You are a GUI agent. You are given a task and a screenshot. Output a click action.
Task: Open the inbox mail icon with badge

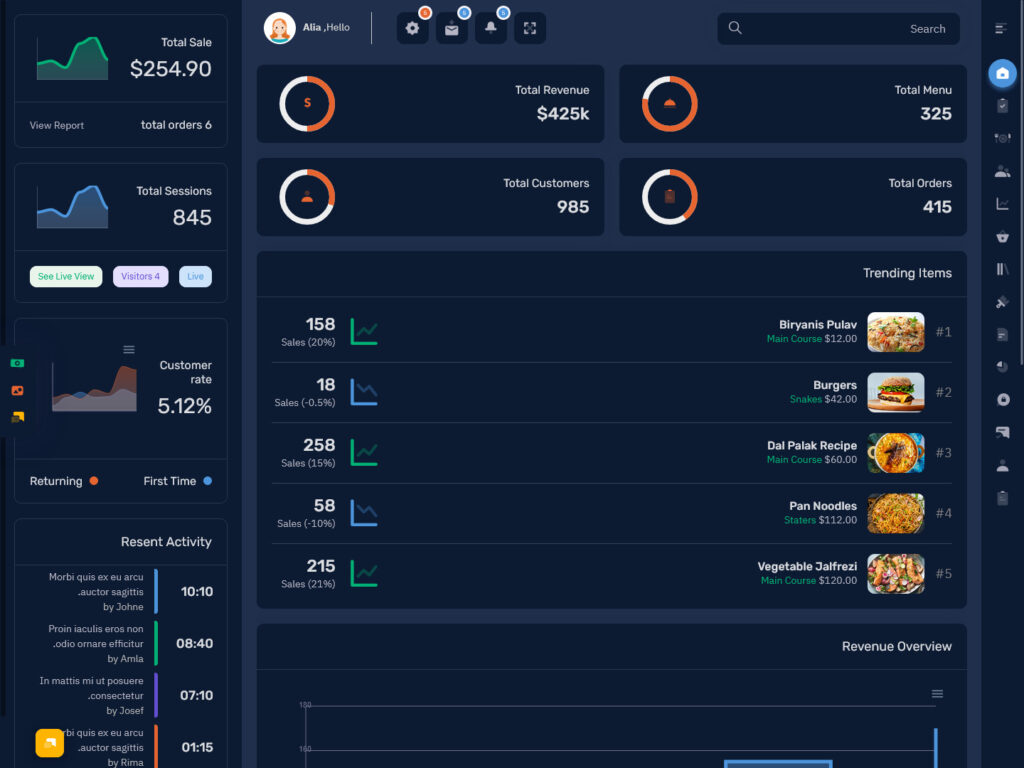[451, 28]
